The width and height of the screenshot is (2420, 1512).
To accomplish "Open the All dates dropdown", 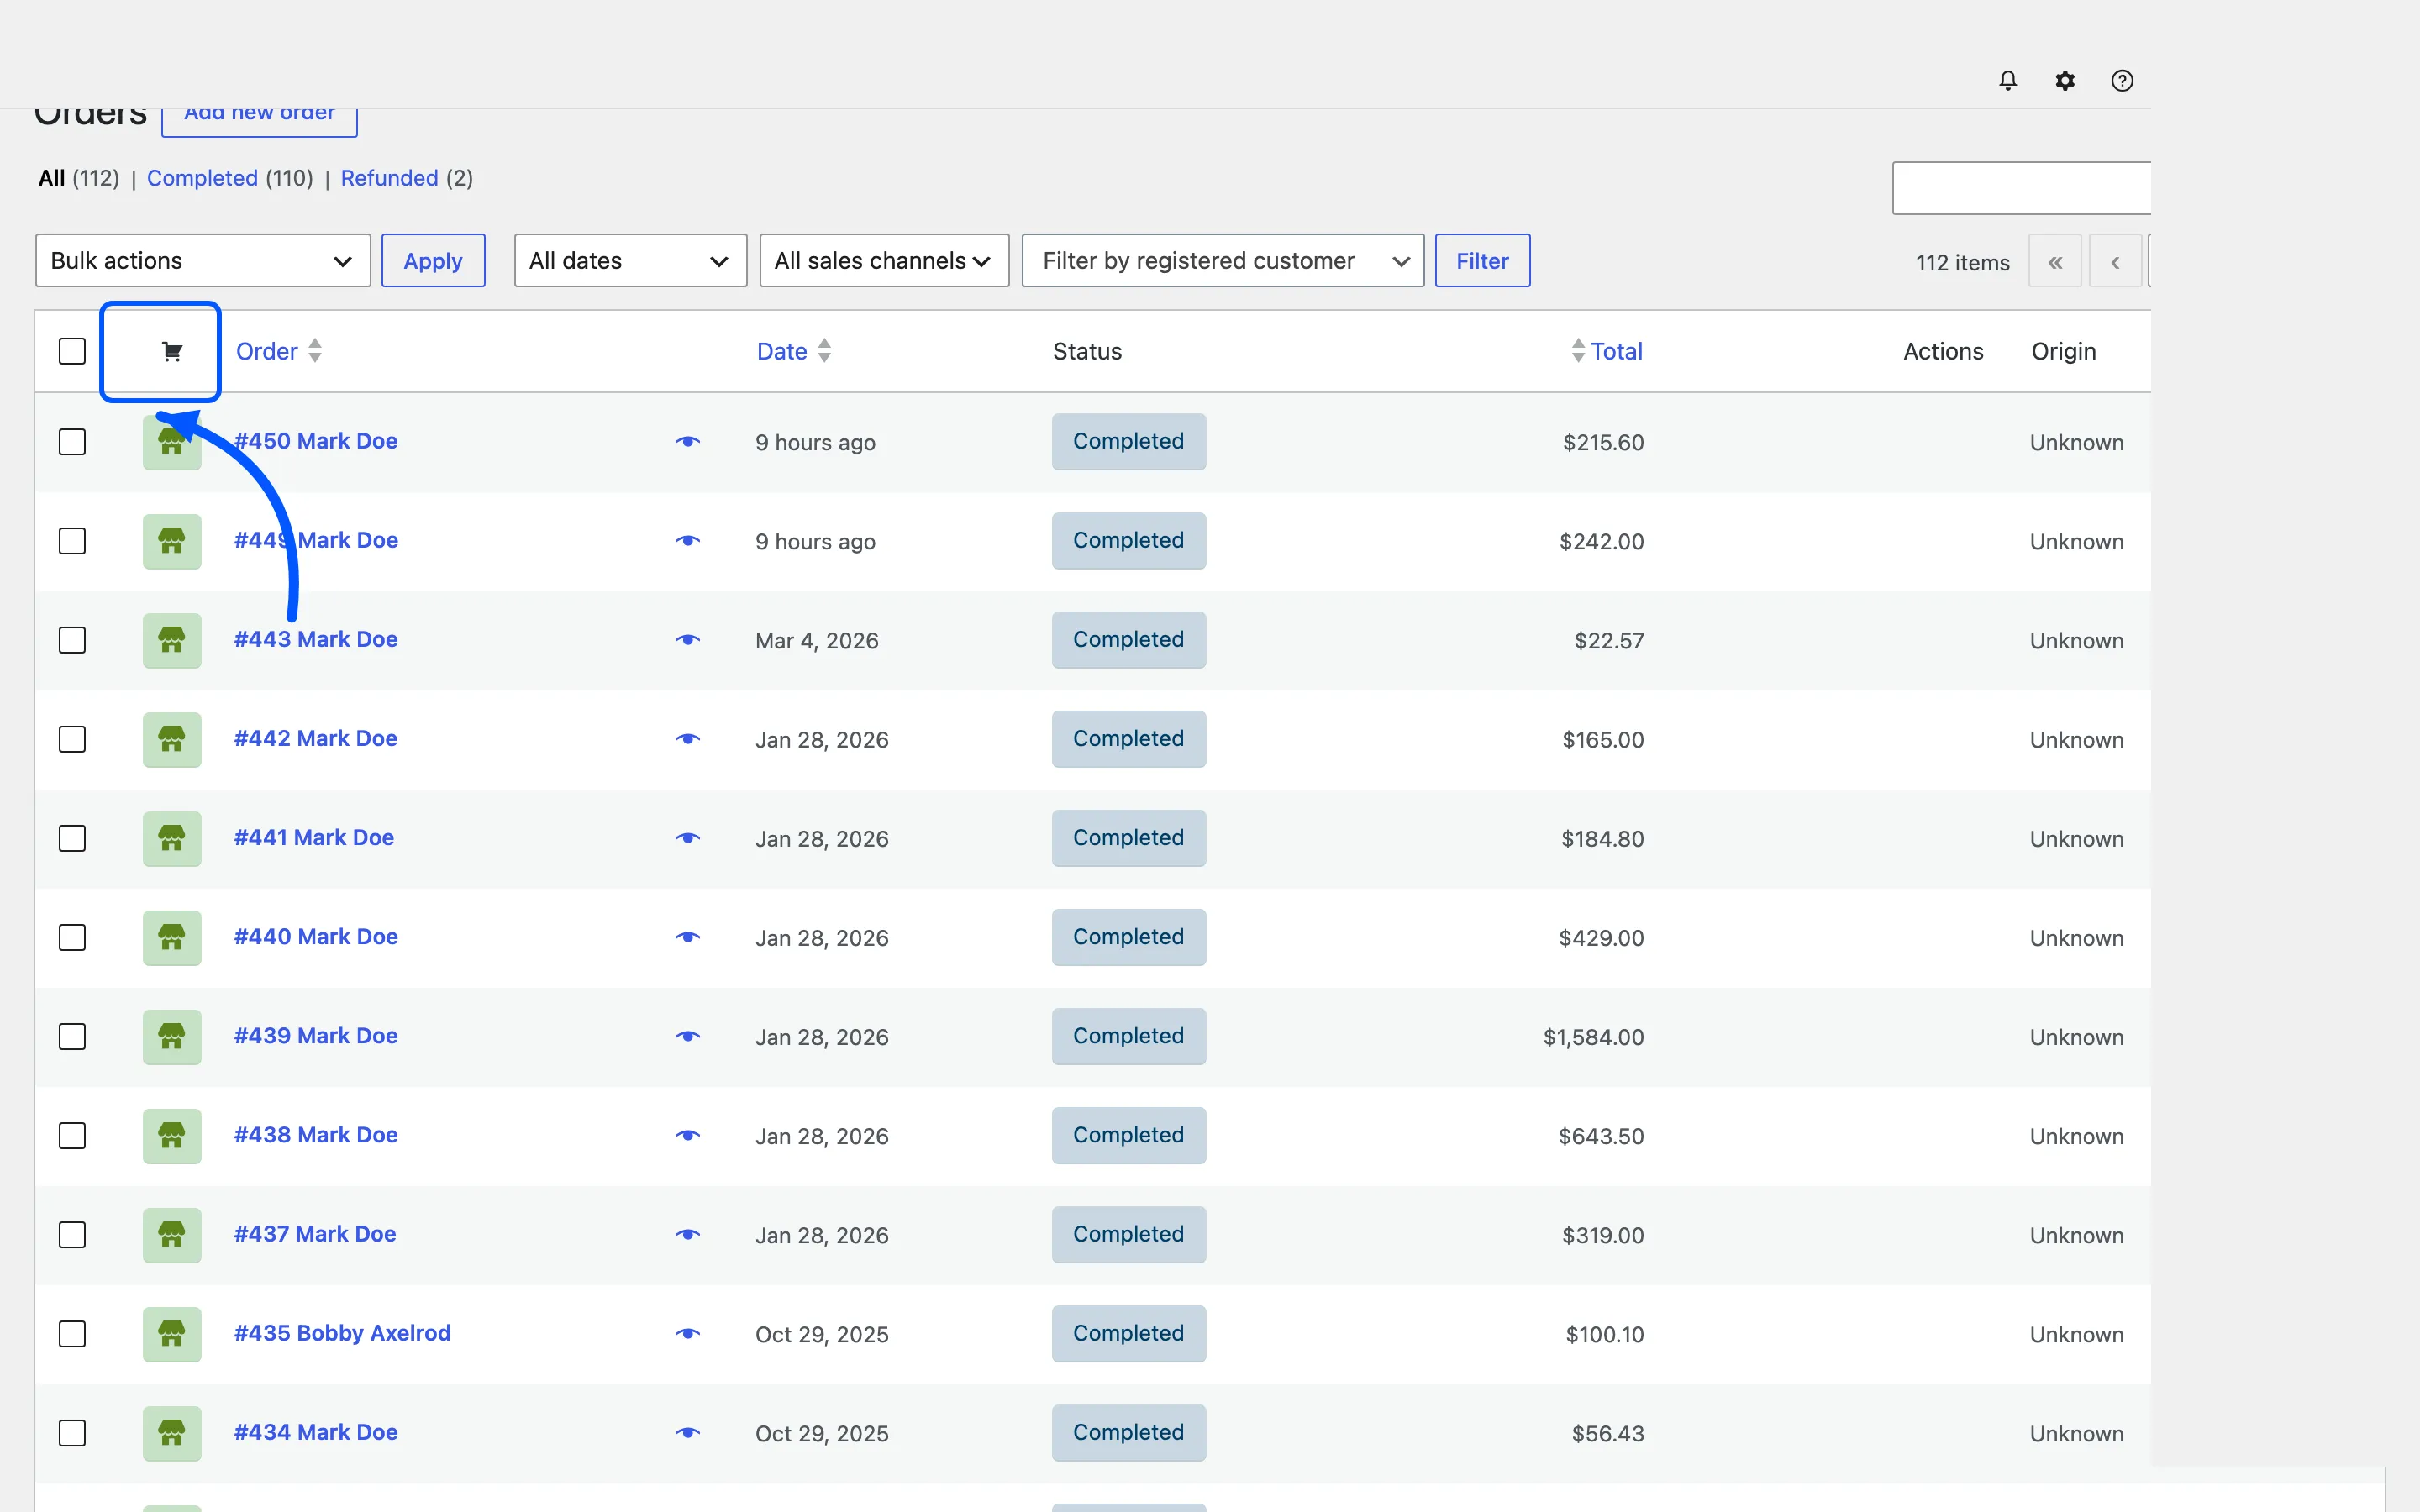I will coord(630,261).
